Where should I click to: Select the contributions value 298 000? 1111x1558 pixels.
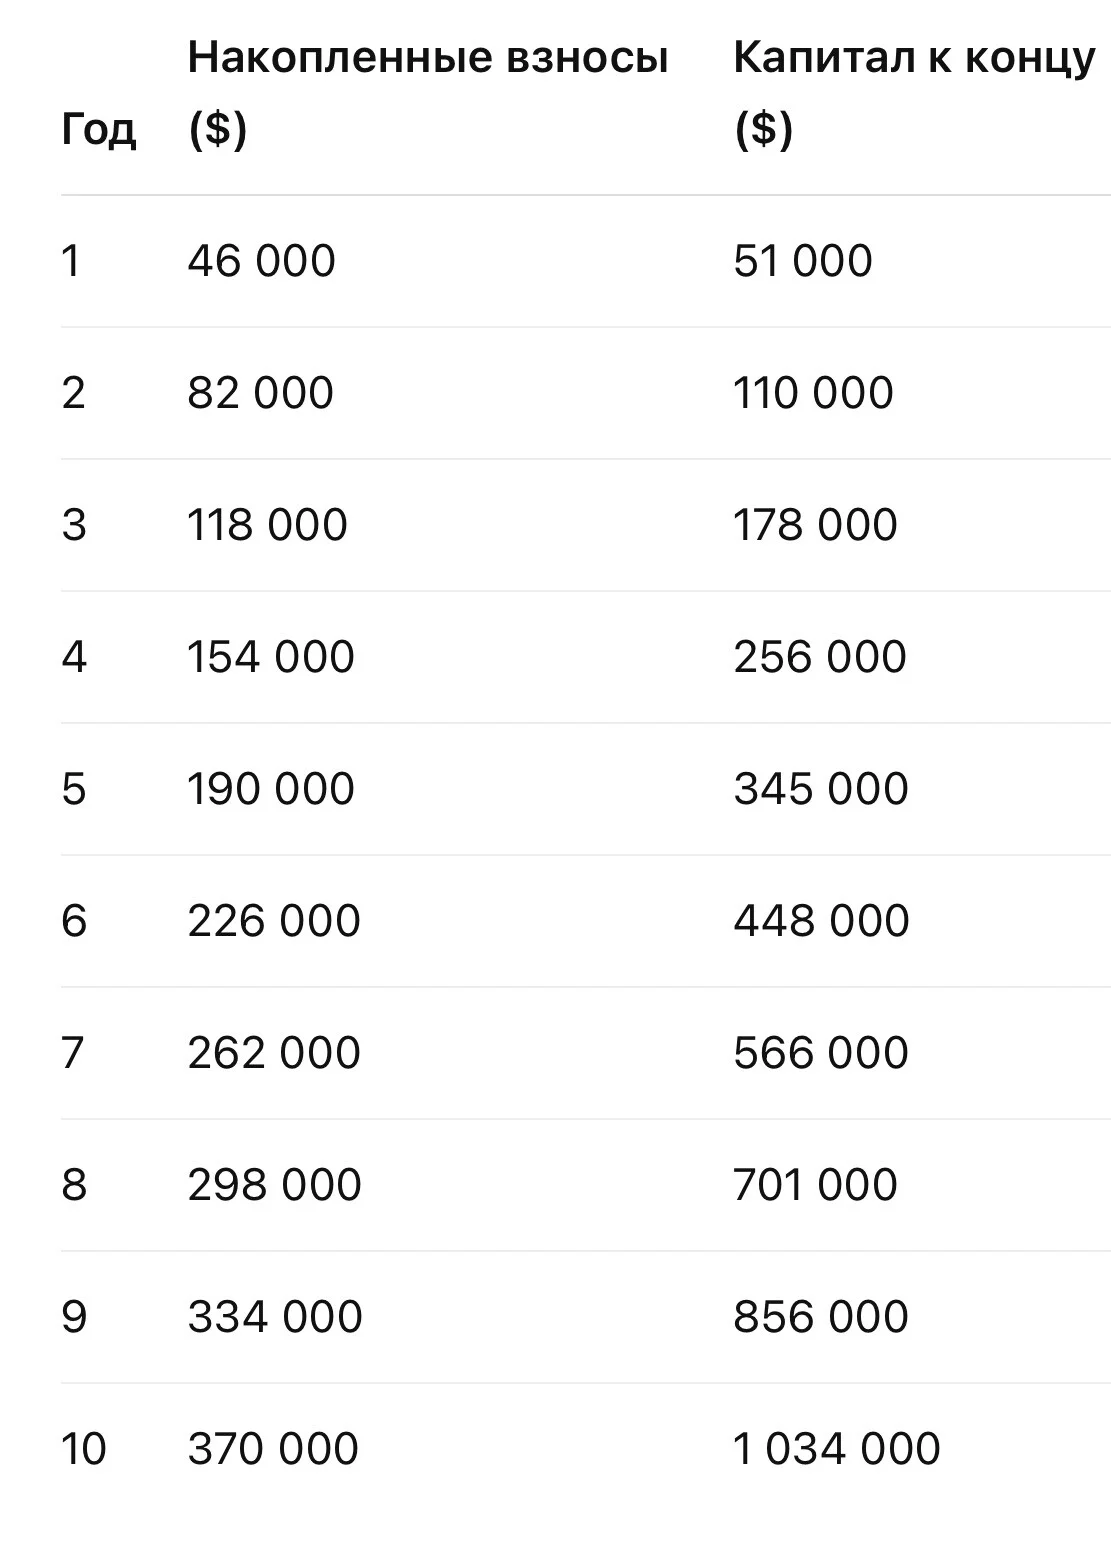(x=275, y=1185)
